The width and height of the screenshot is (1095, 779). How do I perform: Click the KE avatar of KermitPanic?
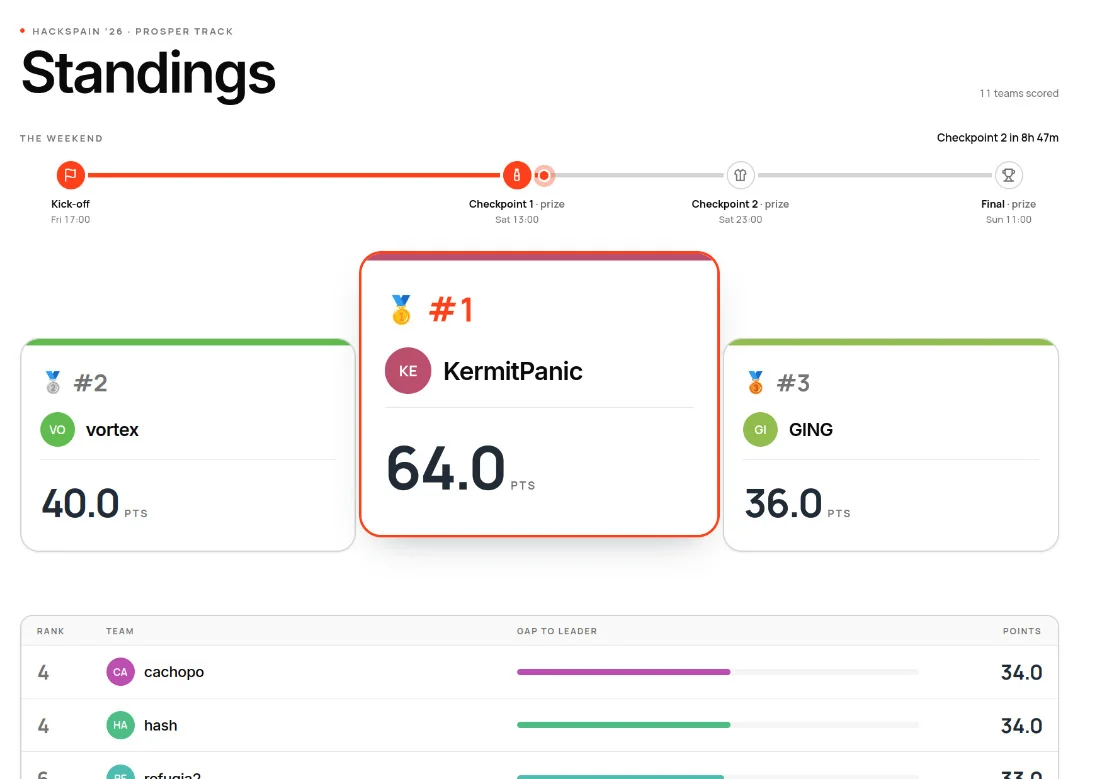pos(408,371)
